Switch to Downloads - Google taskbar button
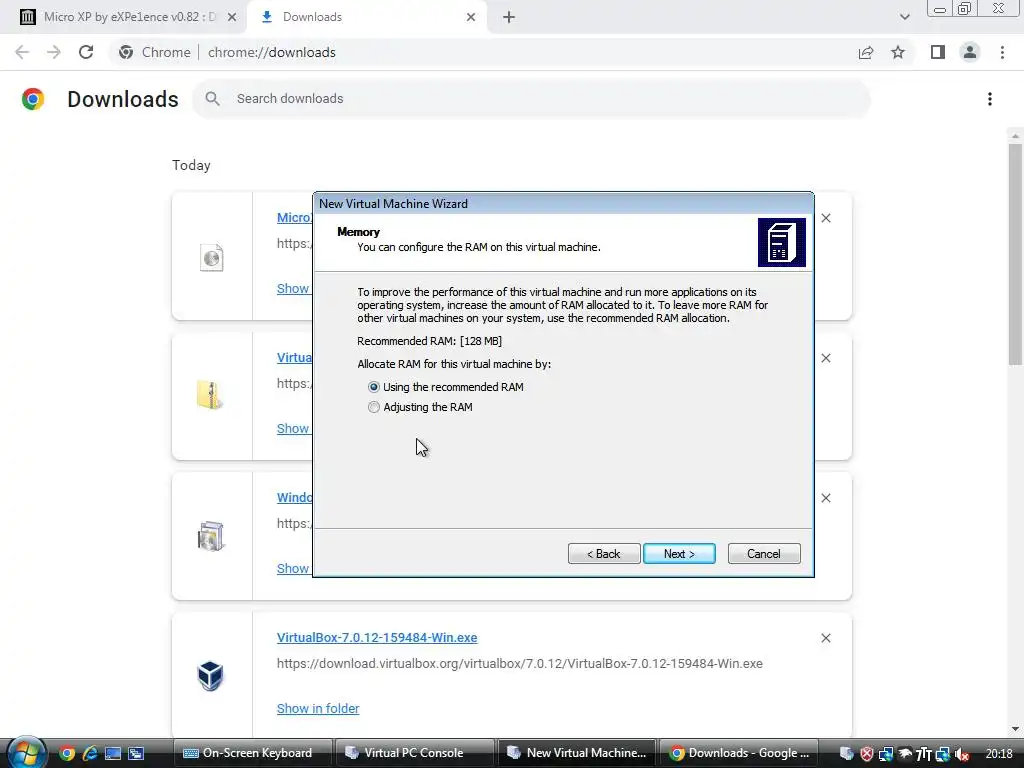Screen dimensions: 1024x768 coord(738,753)
